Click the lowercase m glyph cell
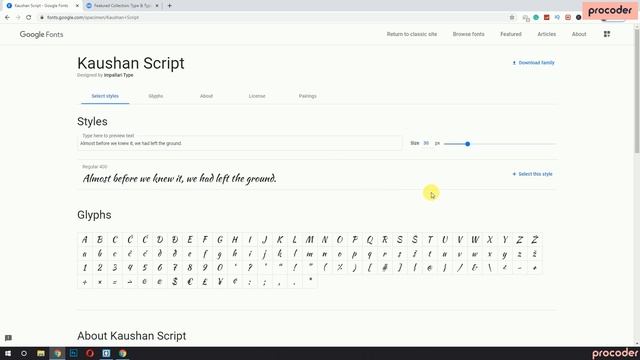 310,254
